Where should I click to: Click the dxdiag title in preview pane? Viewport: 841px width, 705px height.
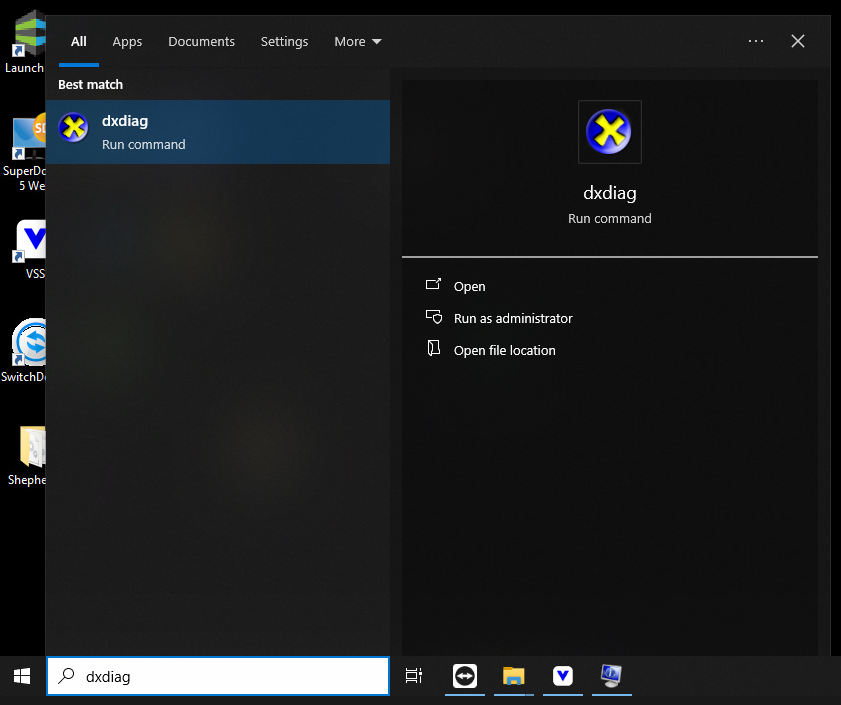click(609, 193)
